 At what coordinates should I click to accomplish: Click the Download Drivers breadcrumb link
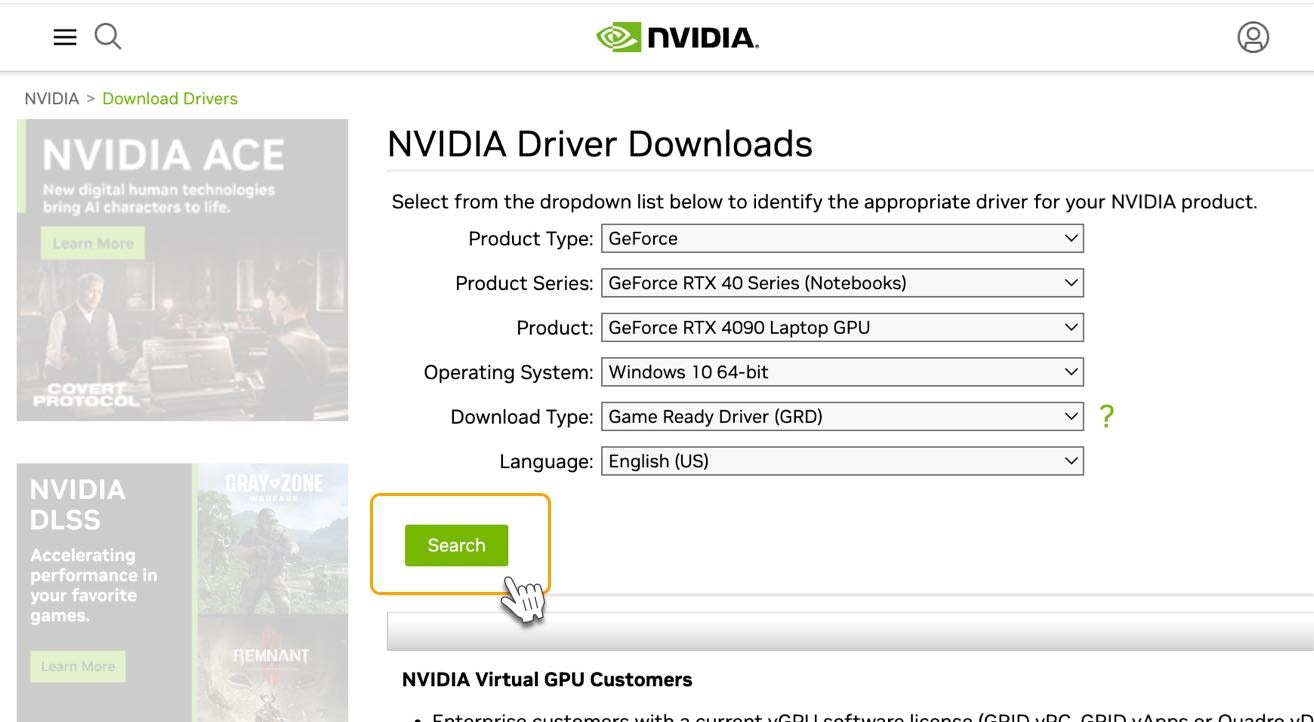click(170, 98)
